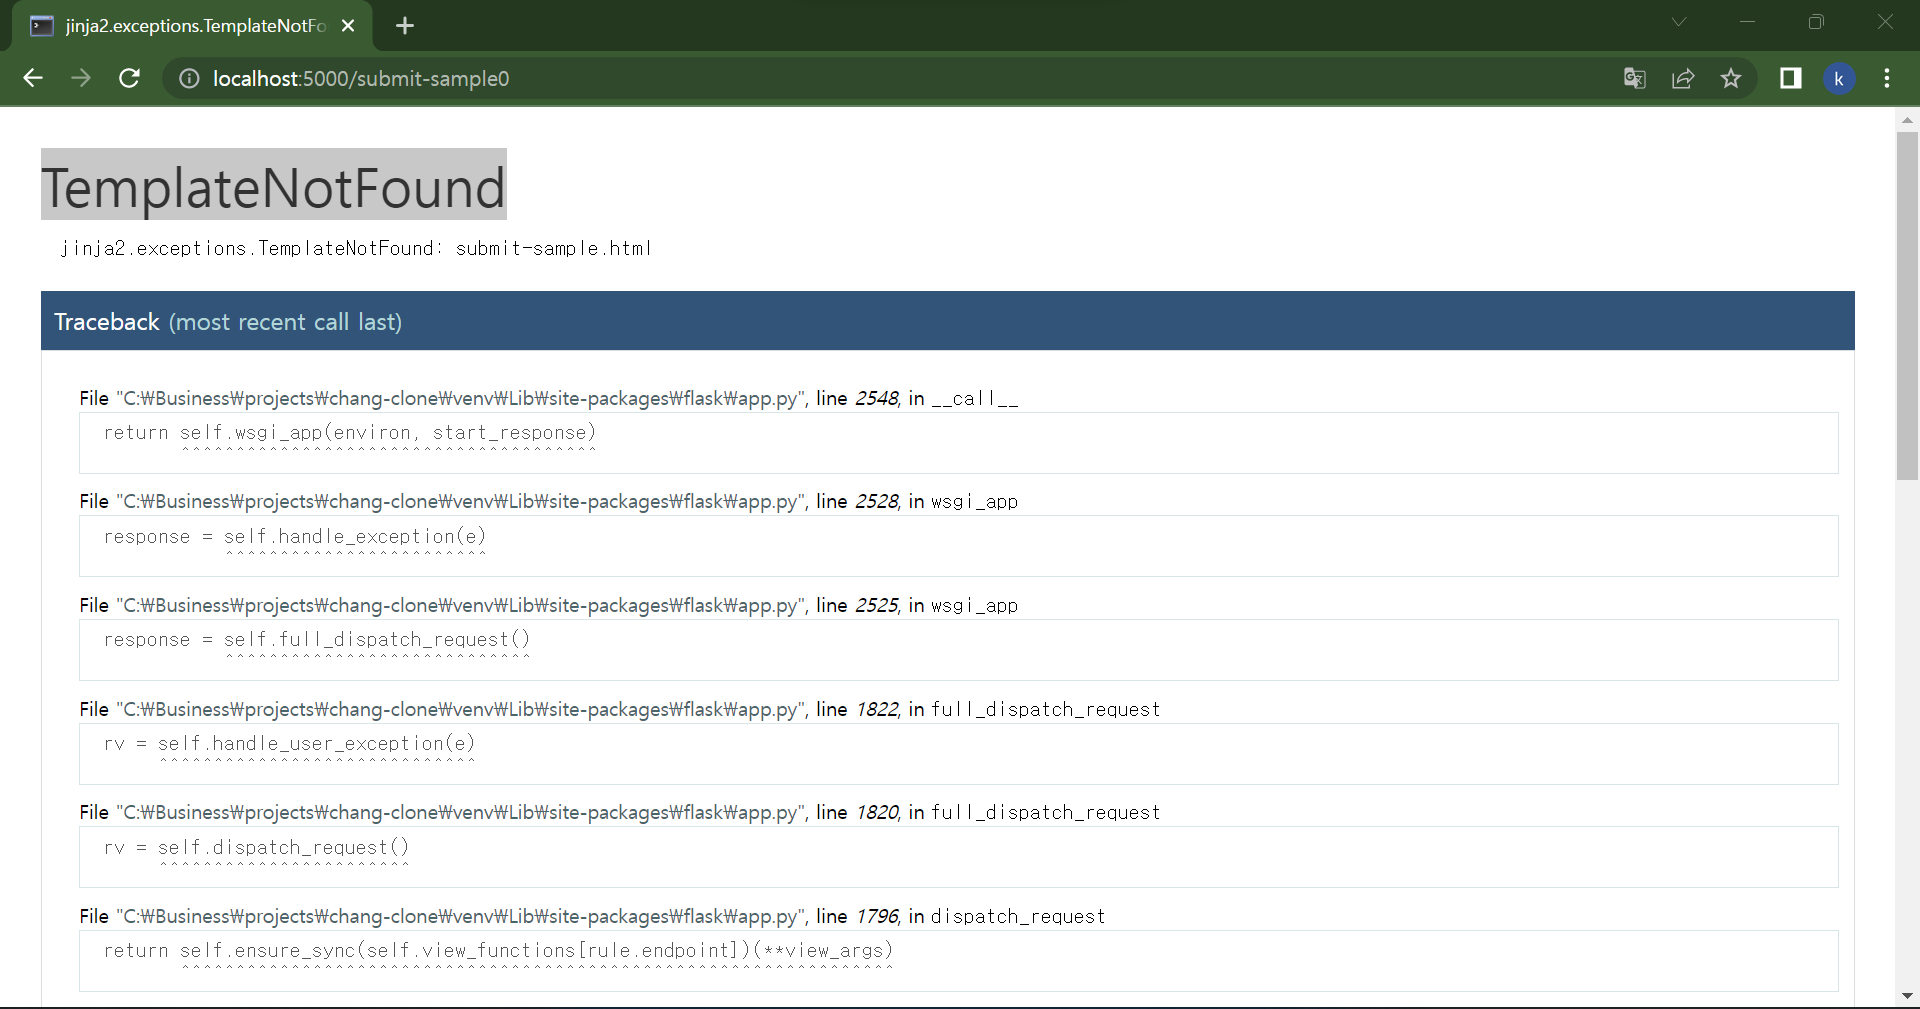Click the File line with line 1820
The width and height of the screenshot is (1920, 1009).
(x=620, y=812)
